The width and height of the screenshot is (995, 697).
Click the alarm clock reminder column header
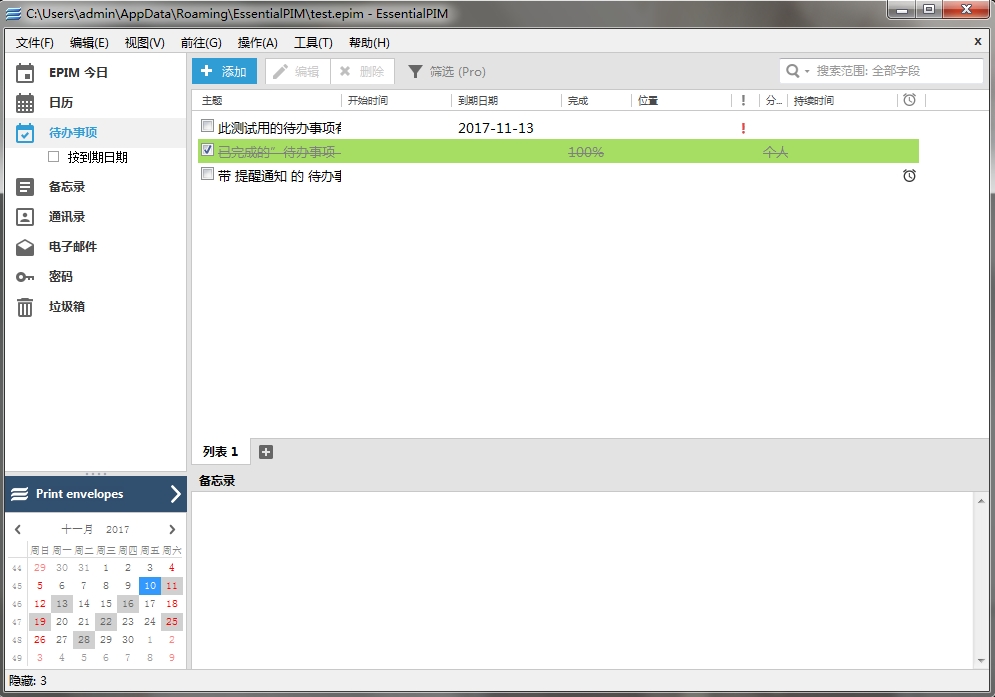[x=909, y=100]
